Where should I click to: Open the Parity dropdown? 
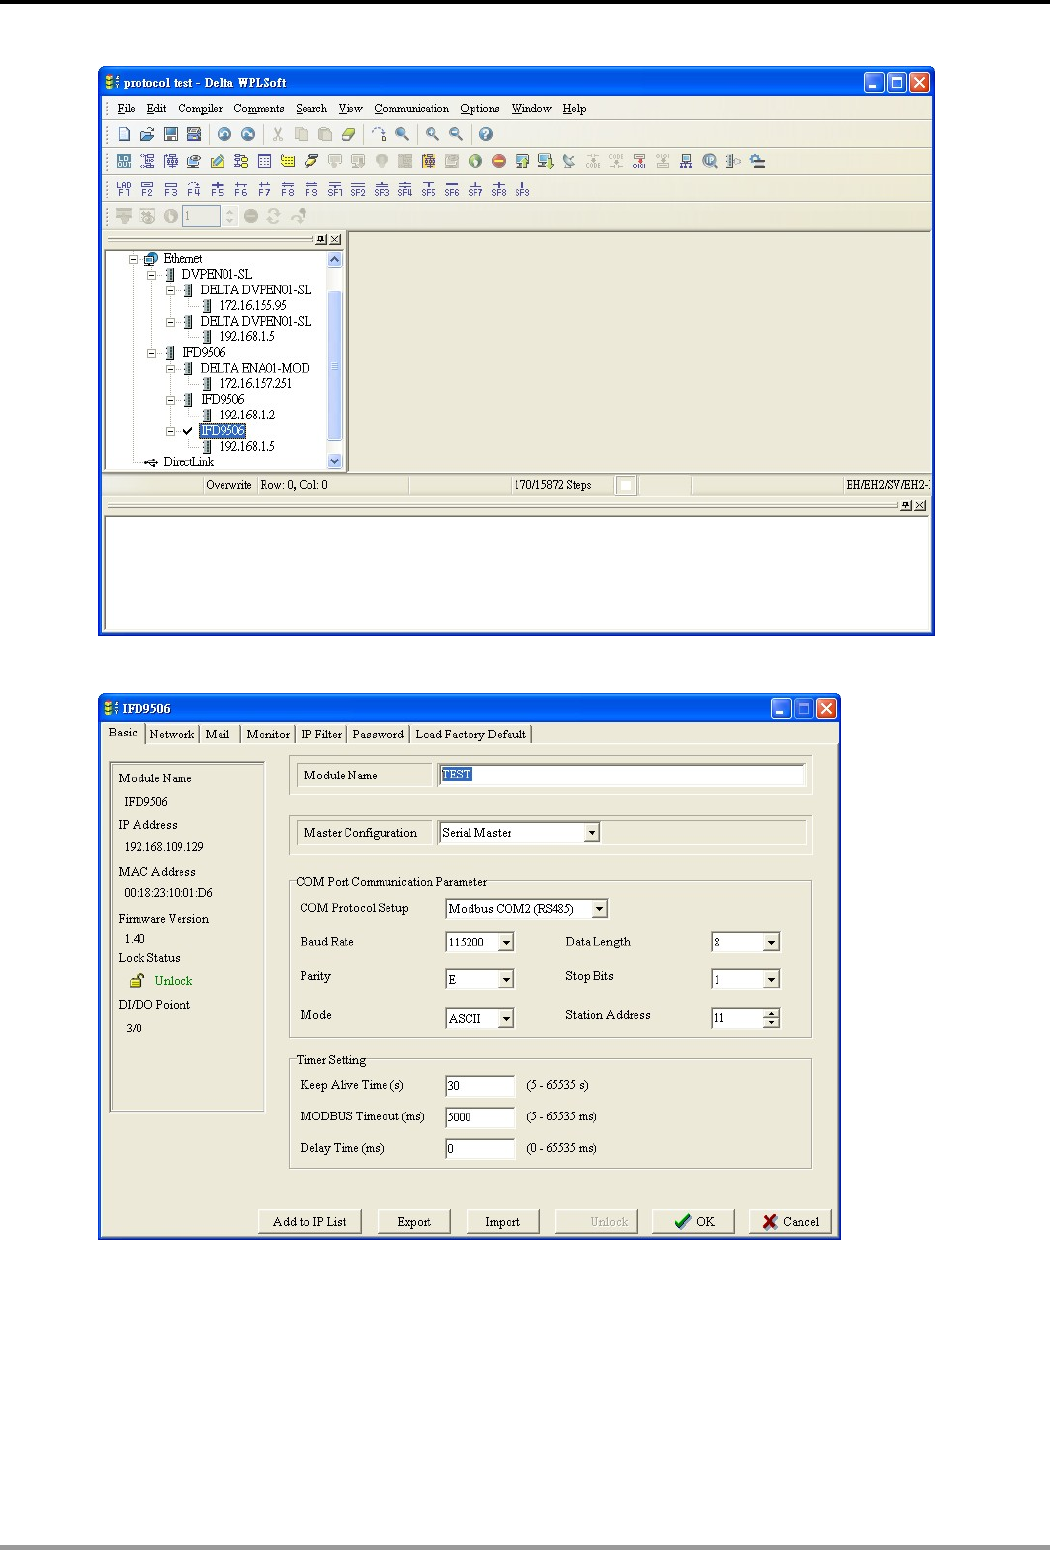point(506,980)
